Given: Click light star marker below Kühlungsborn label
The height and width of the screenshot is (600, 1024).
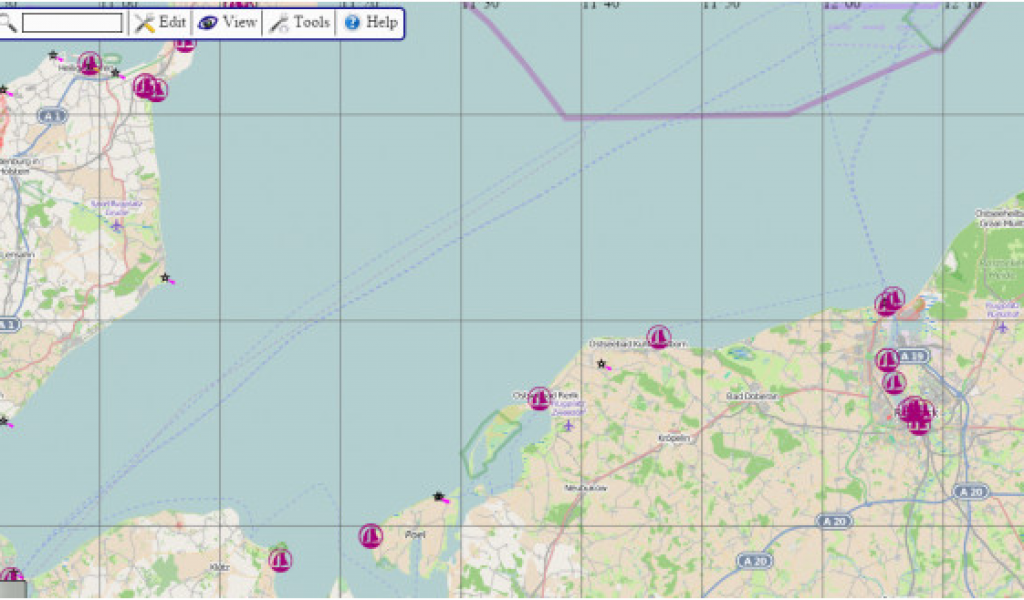Looking at the screenshot, I should (x=601, y=364).
